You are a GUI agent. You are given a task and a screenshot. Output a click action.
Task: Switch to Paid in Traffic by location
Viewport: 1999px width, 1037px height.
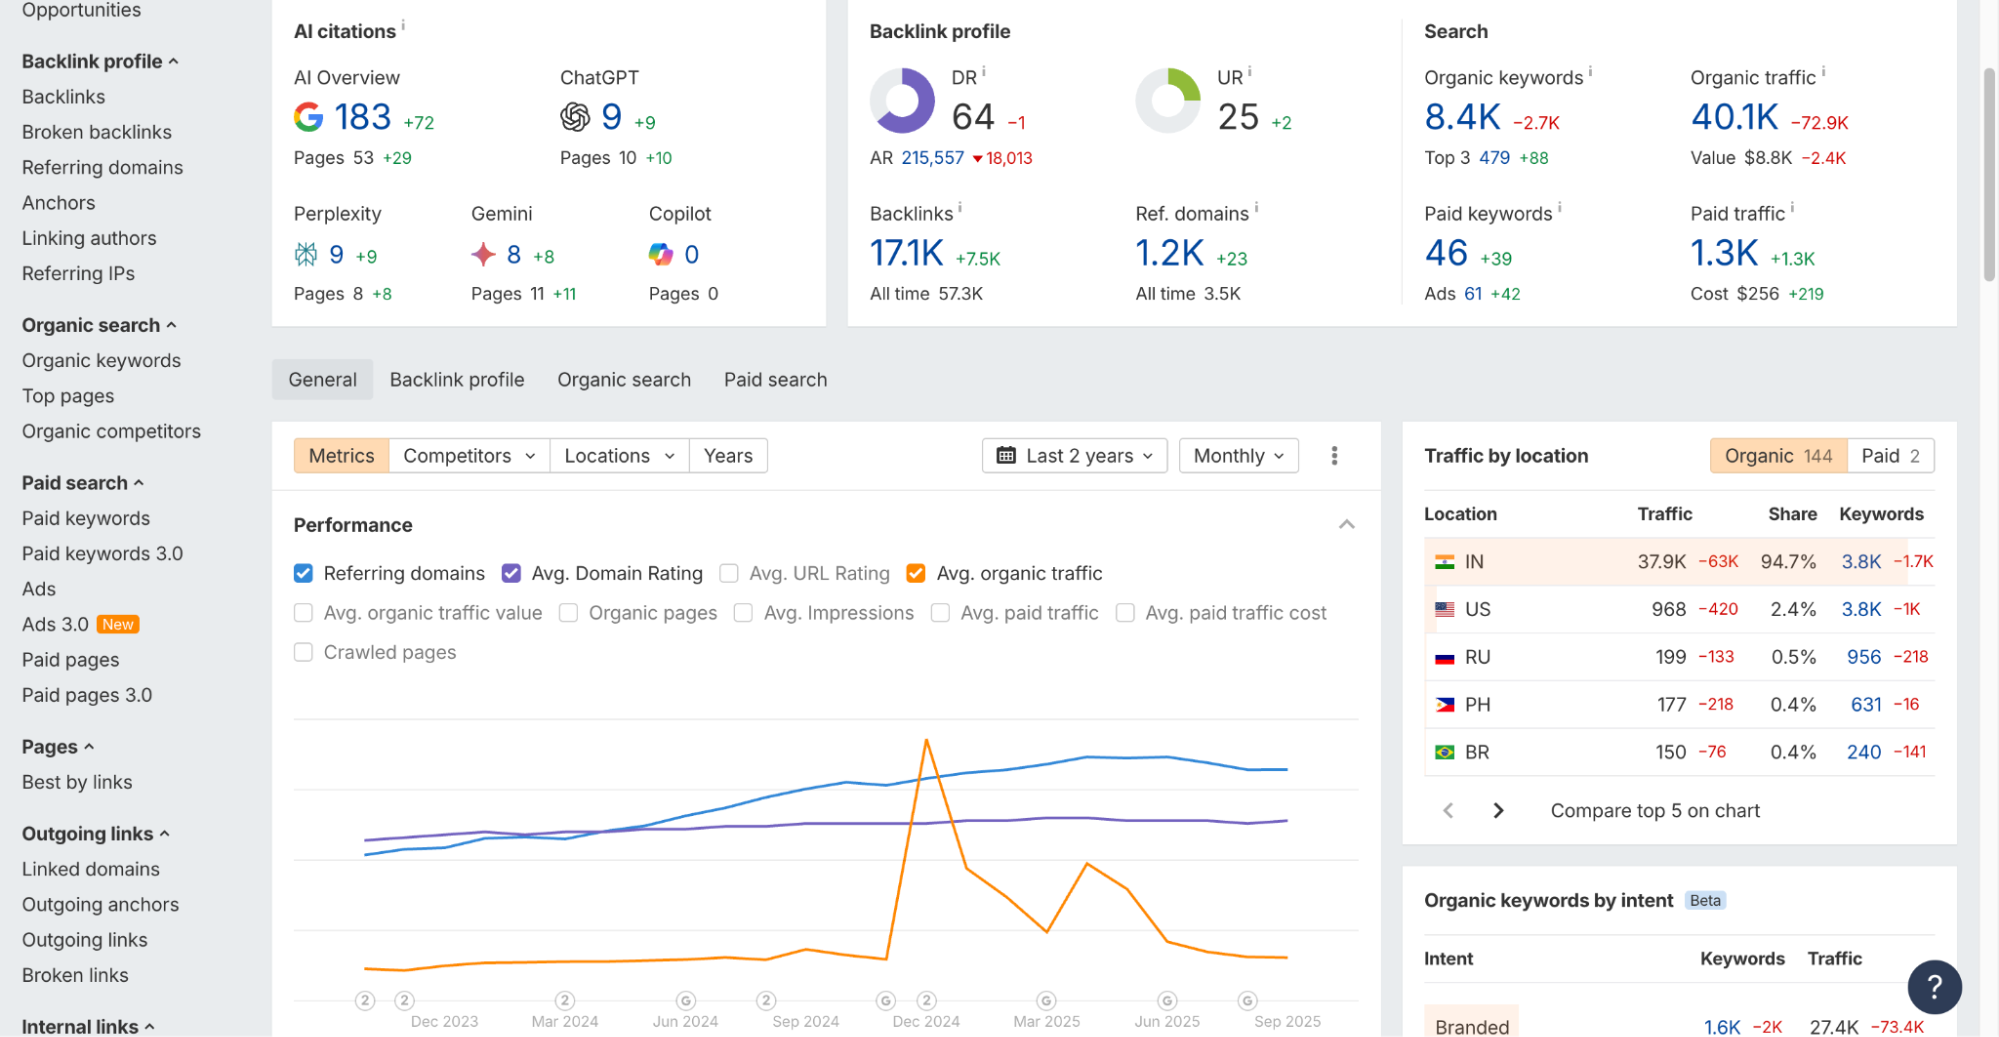(x=1889, y=455)
